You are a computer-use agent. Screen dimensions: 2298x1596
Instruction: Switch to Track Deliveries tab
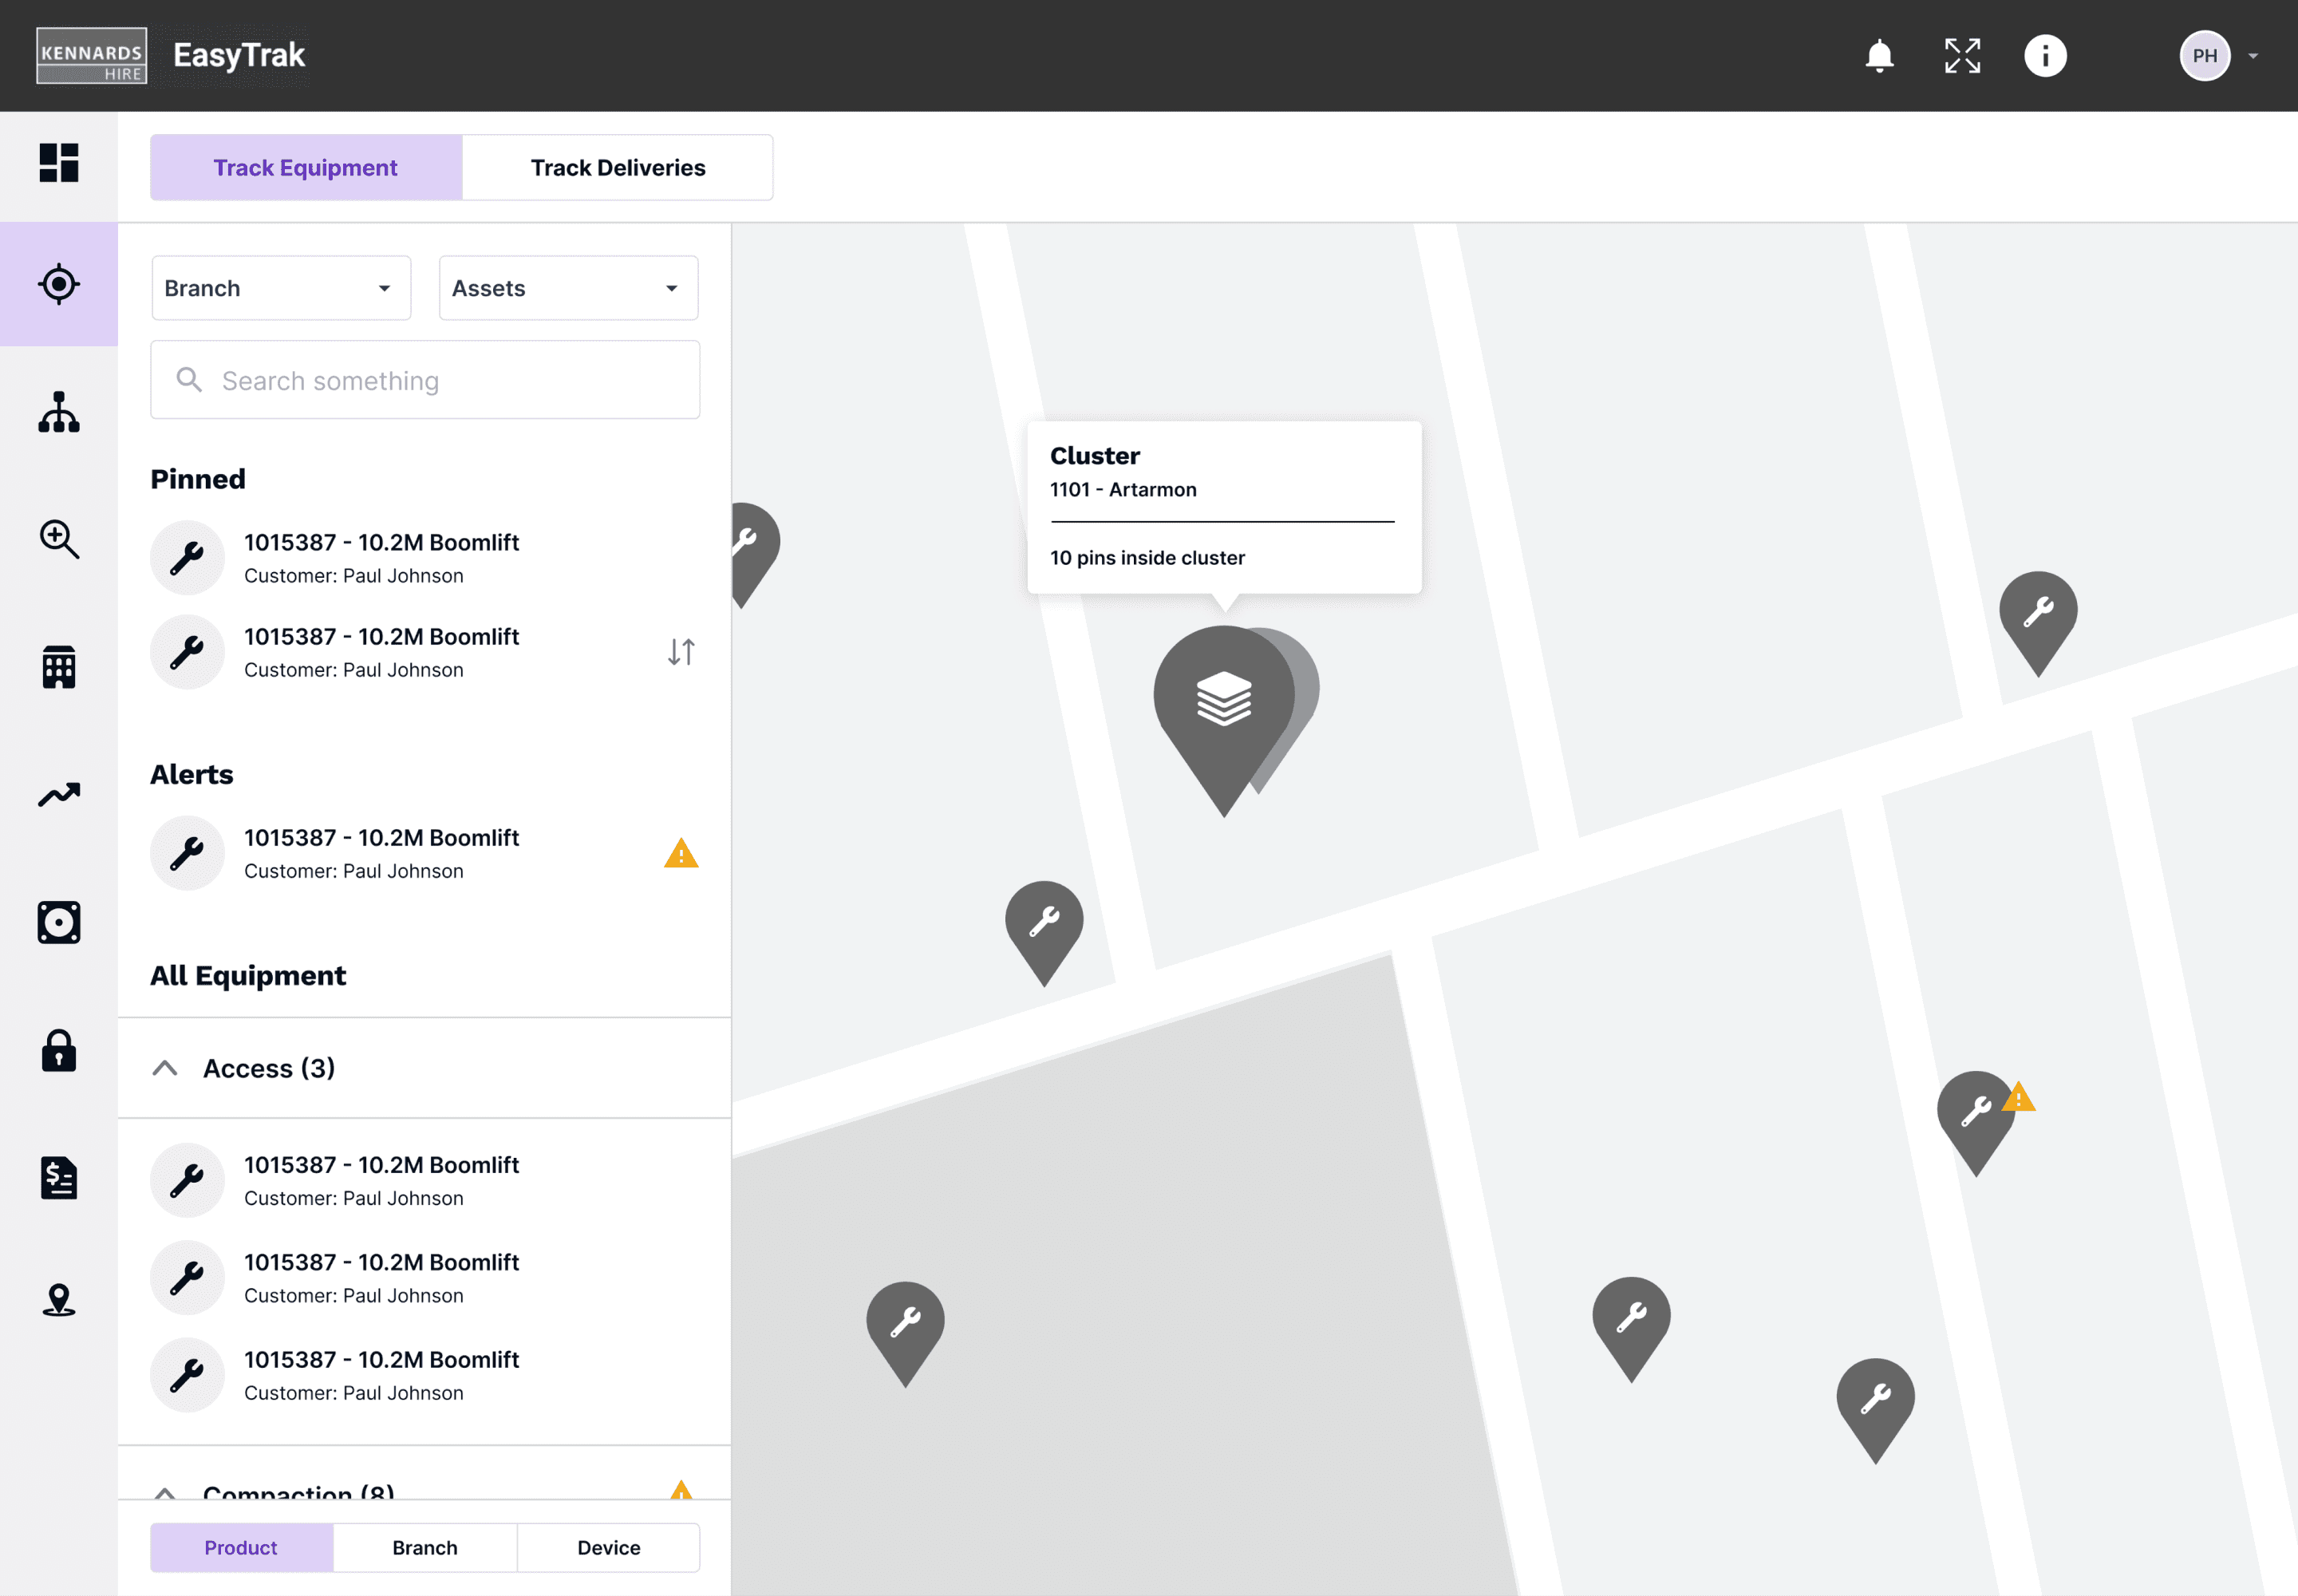pos(617,168)
